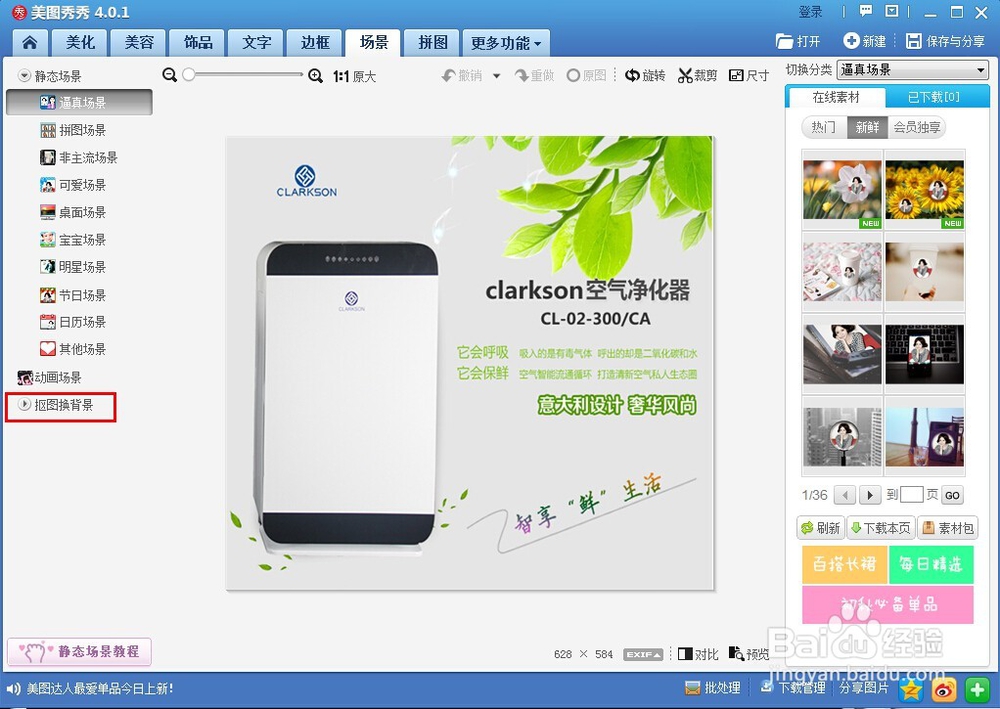Select 节日场景 category
1000x709 pixels.
click(73, 295)
